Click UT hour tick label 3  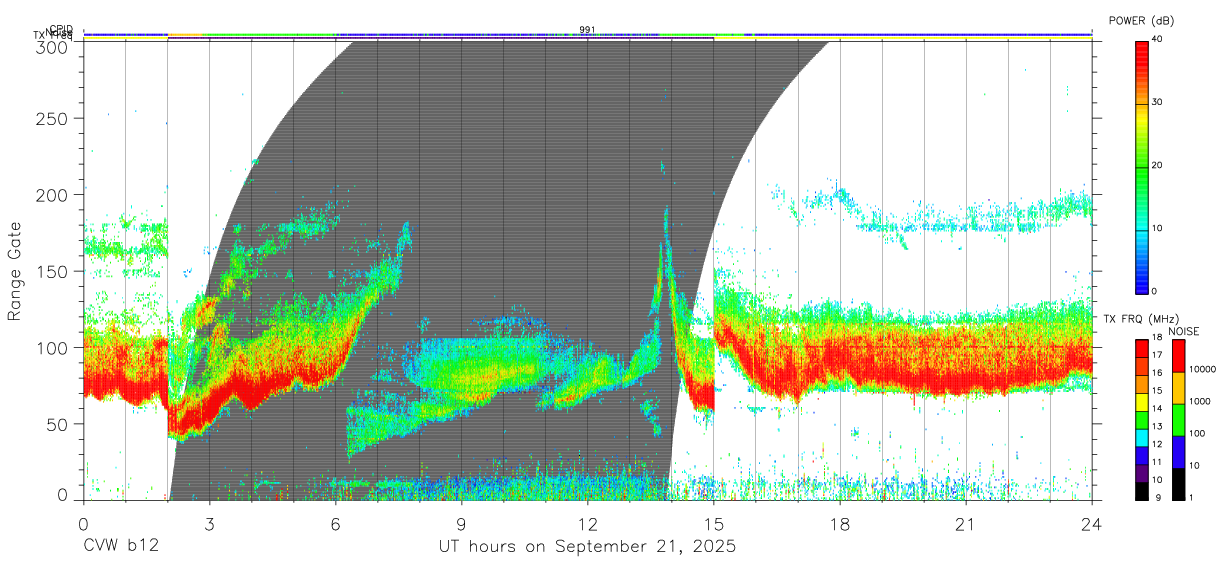(x=209, y=523)
